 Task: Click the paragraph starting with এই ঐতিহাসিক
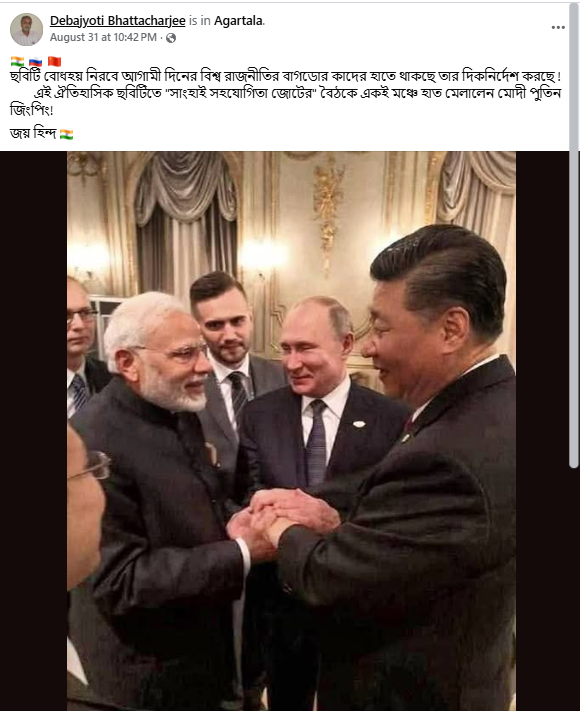pyautogui.click(x=285, y=102)
